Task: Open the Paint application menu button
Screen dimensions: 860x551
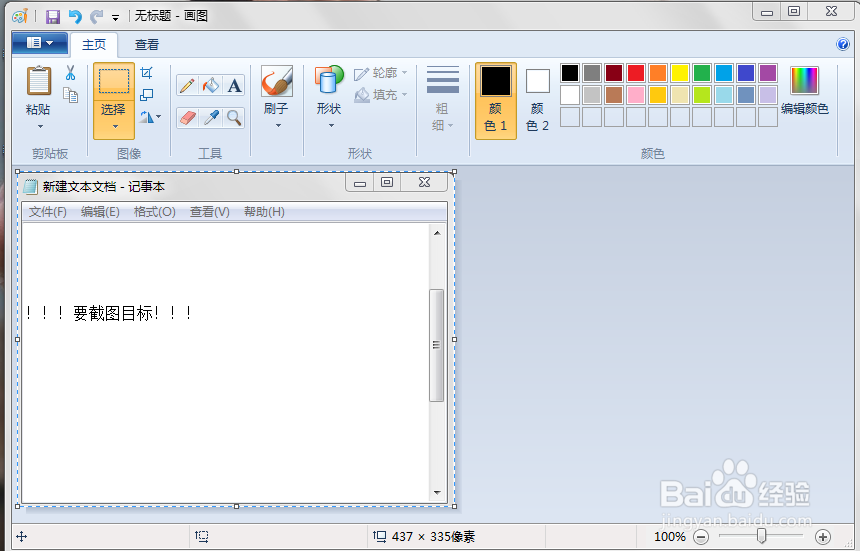Action: (x=40, y=43)
